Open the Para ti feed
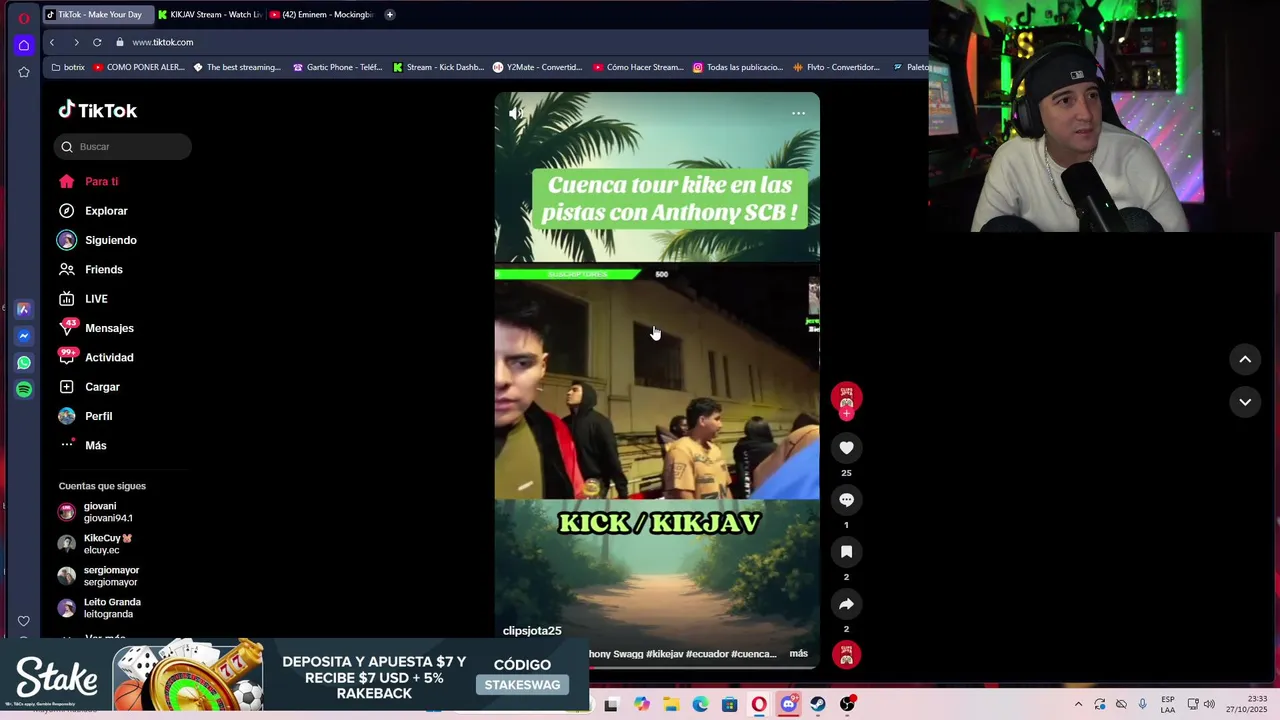 click(x=90, y=182)
